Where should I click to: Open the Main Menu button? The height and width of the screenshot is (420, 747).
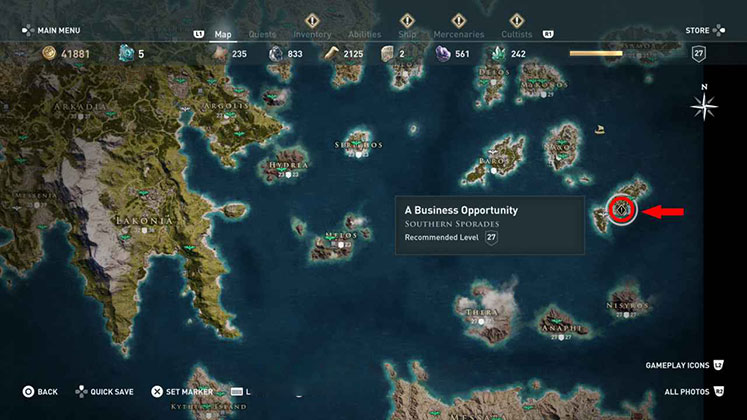(x=51, y=30)
